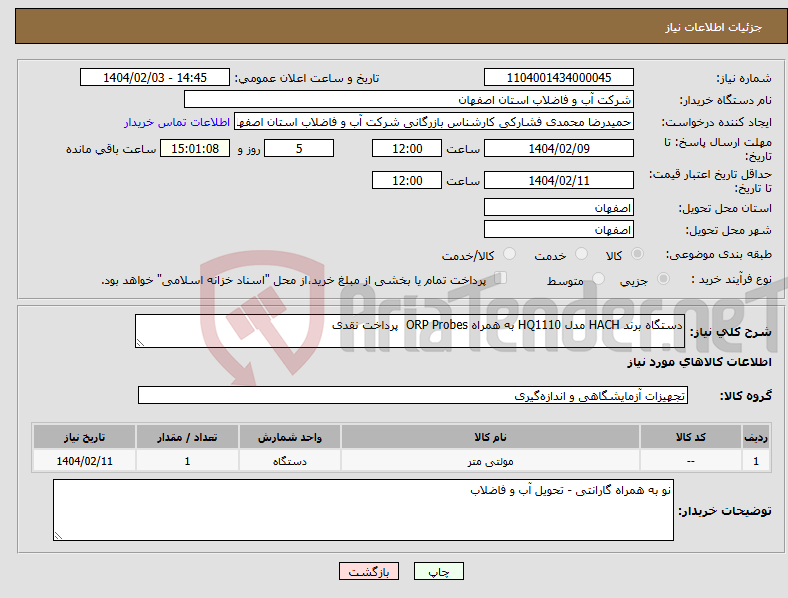The image size is (788, 598).
Task: Select the کالا radio button
Action: pos(637,254)
